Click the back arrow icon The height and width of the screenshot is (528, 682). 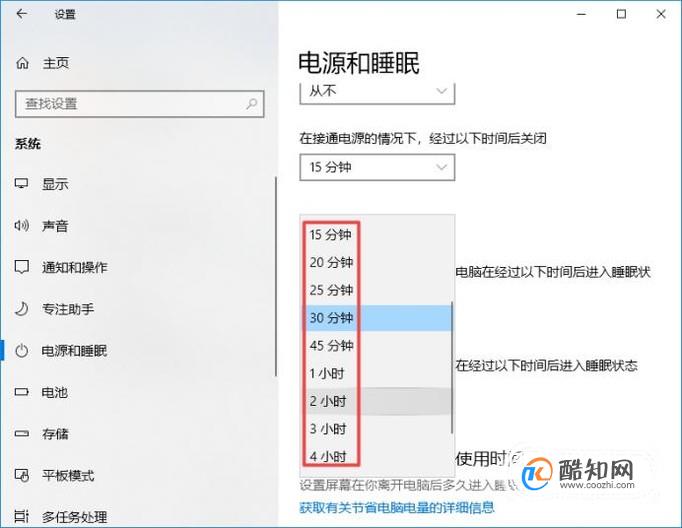pyautogui.click(x=21, y=14)
